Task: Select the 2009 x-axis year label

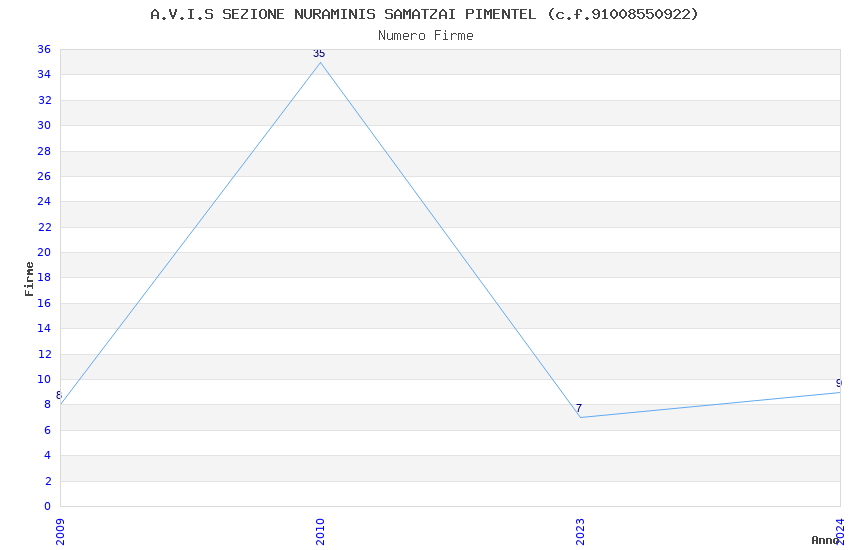Action: tap(60, 532)
